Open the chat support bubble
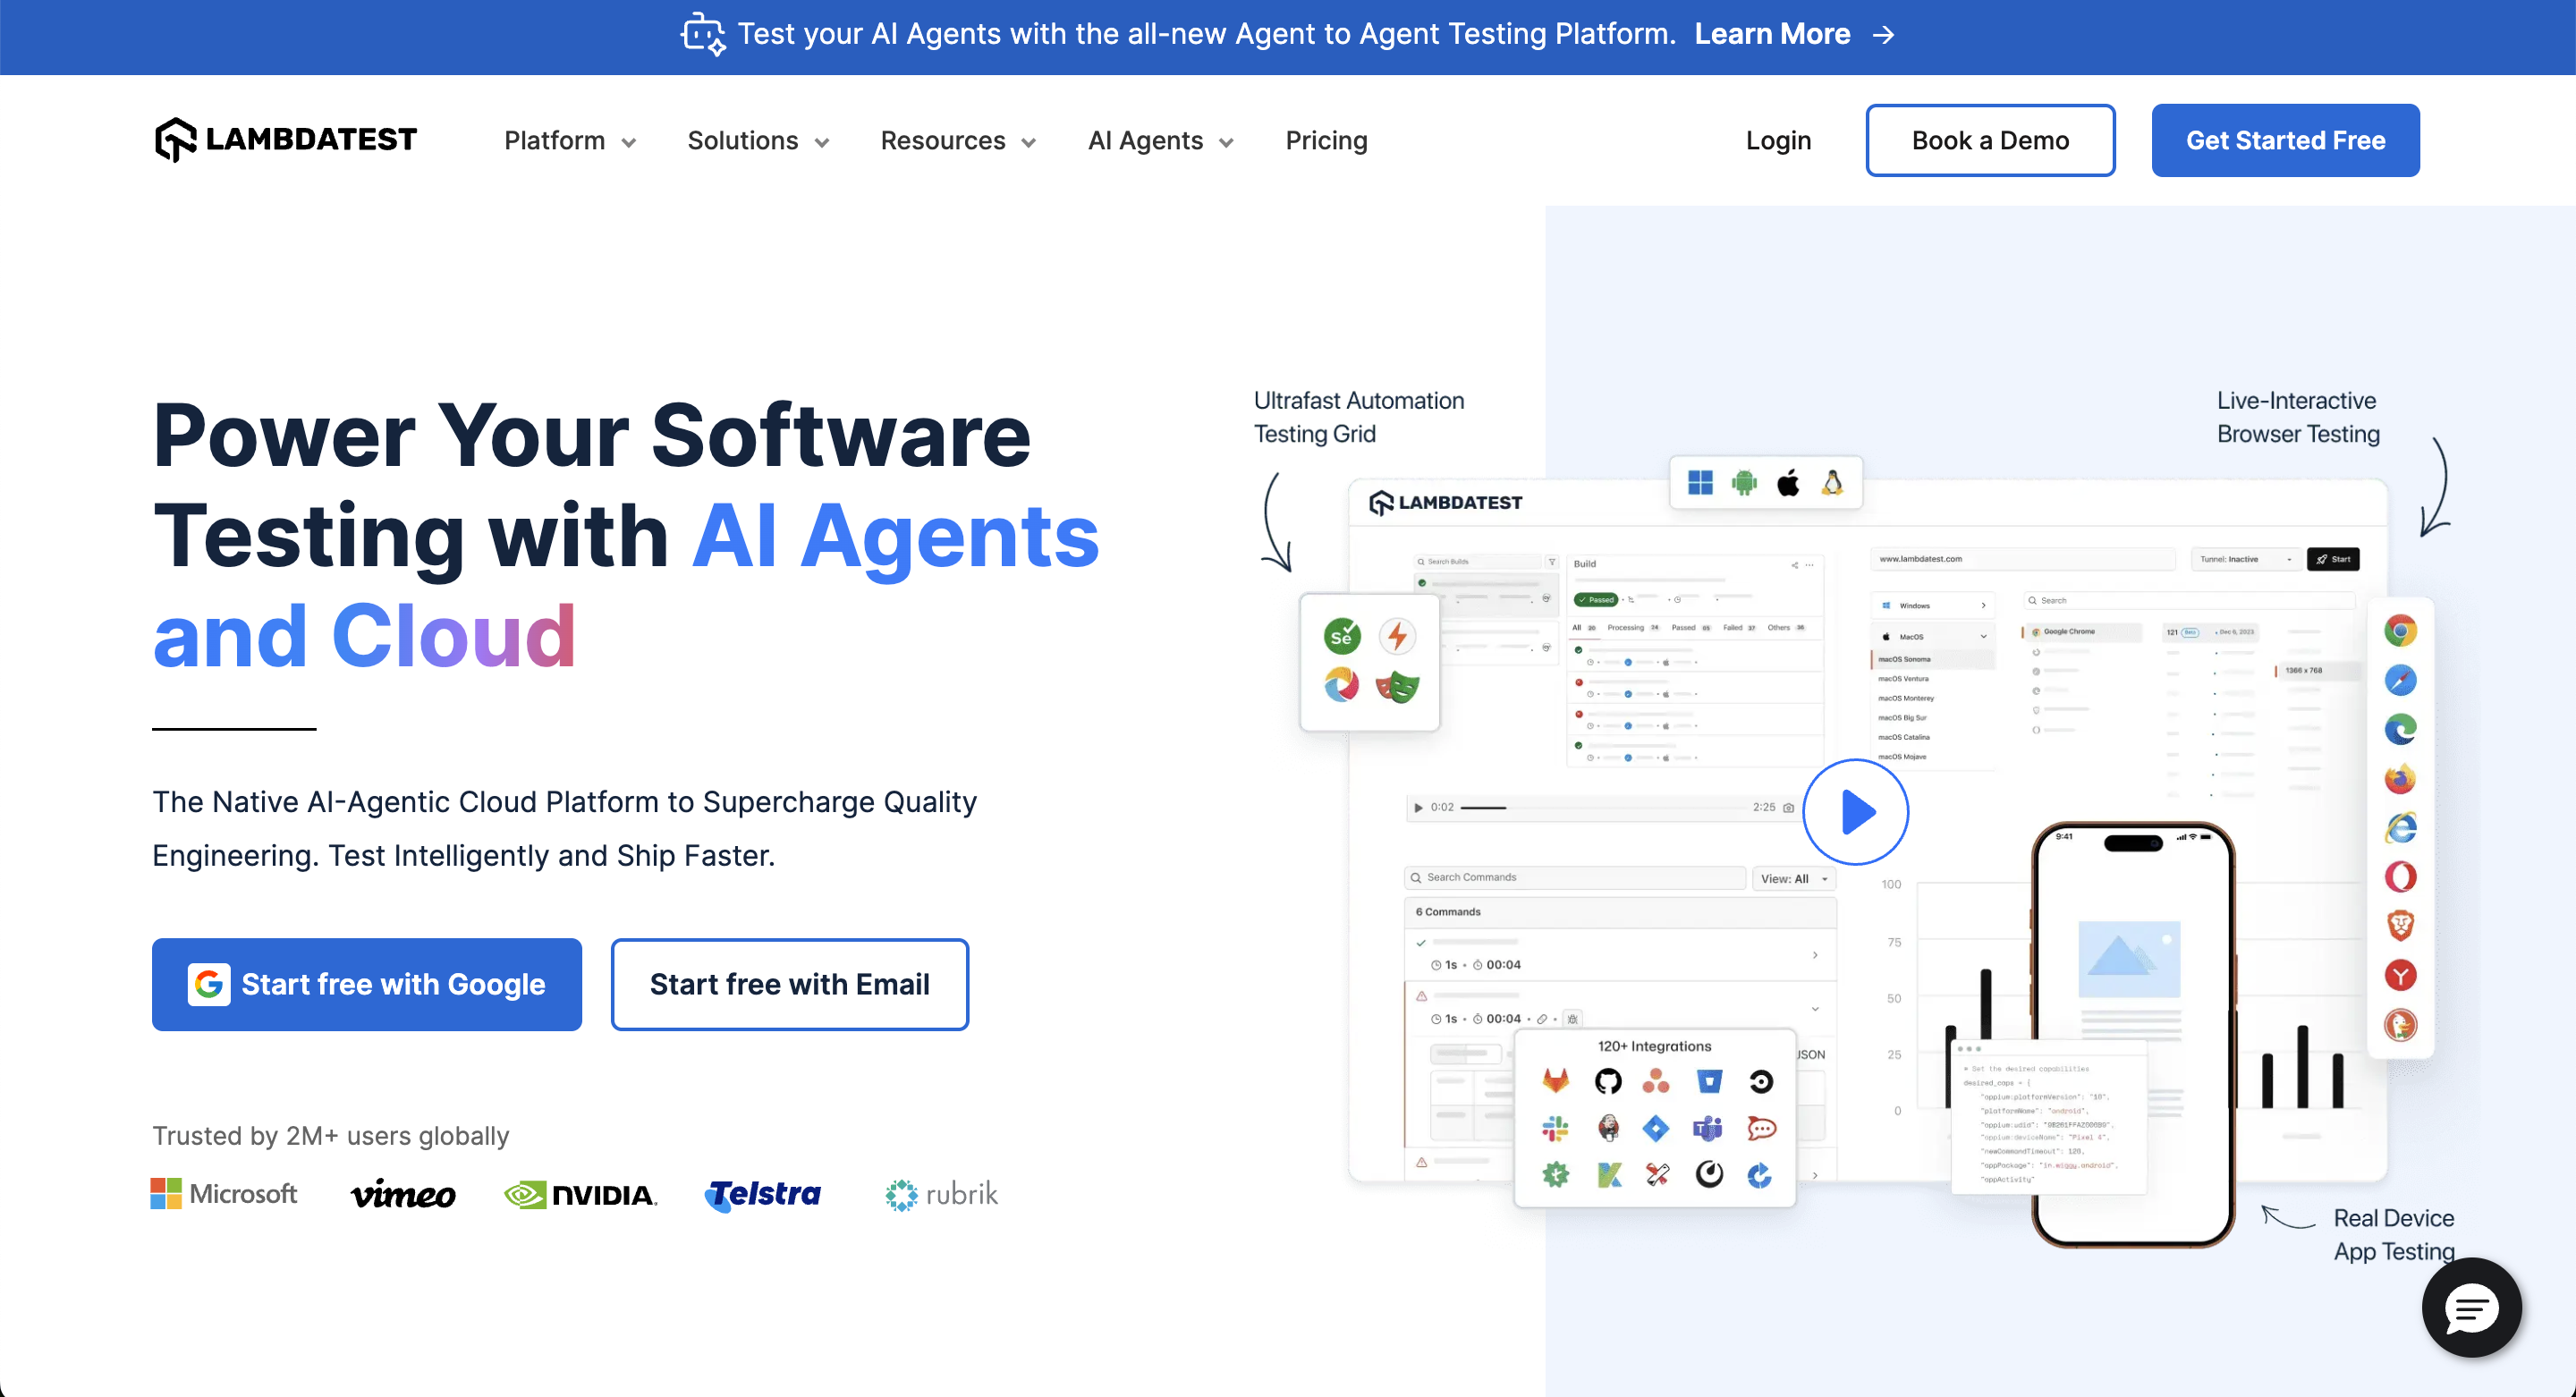 [2471, 1308]
